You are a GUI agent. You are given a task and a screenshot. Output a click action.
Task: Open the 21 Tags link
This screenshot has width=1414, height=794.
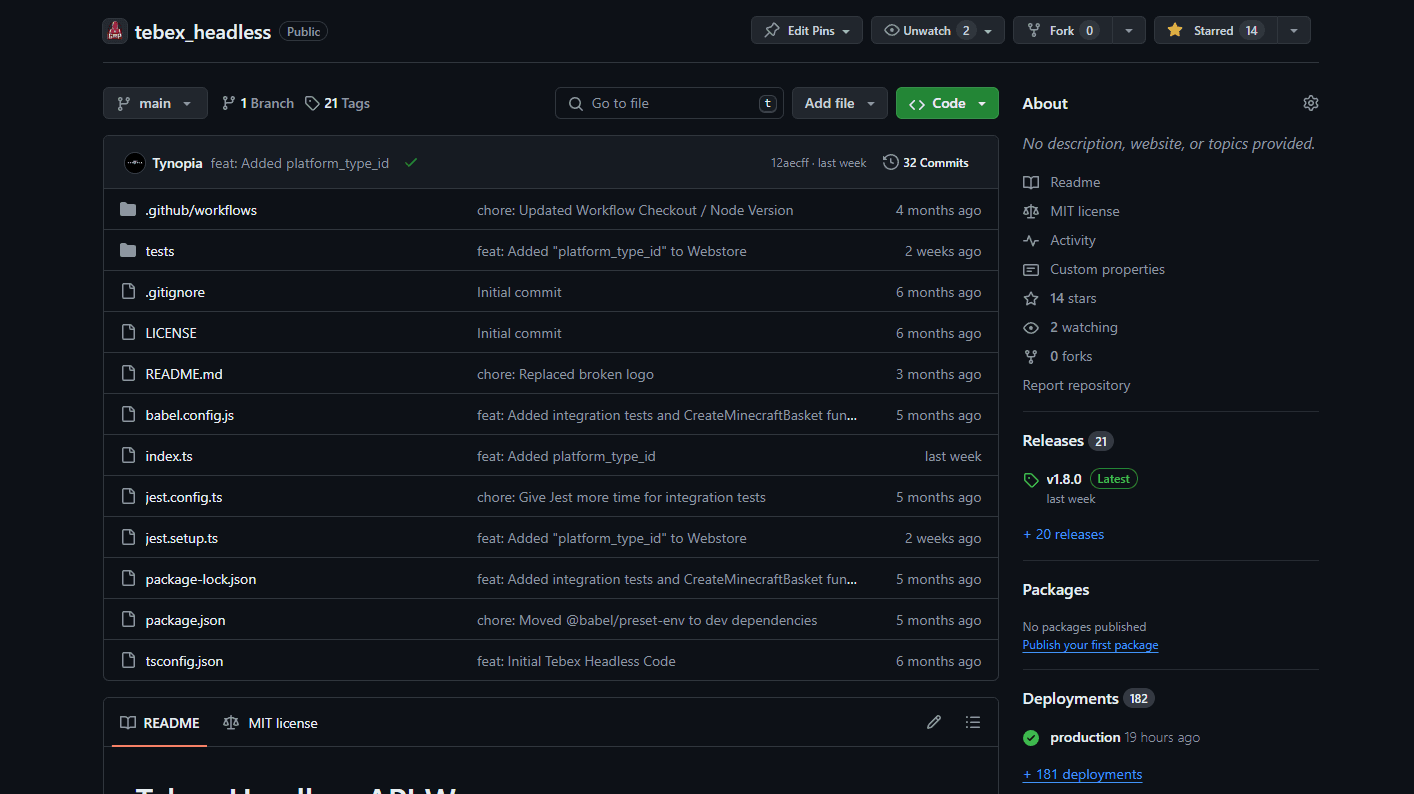[338, 103]
